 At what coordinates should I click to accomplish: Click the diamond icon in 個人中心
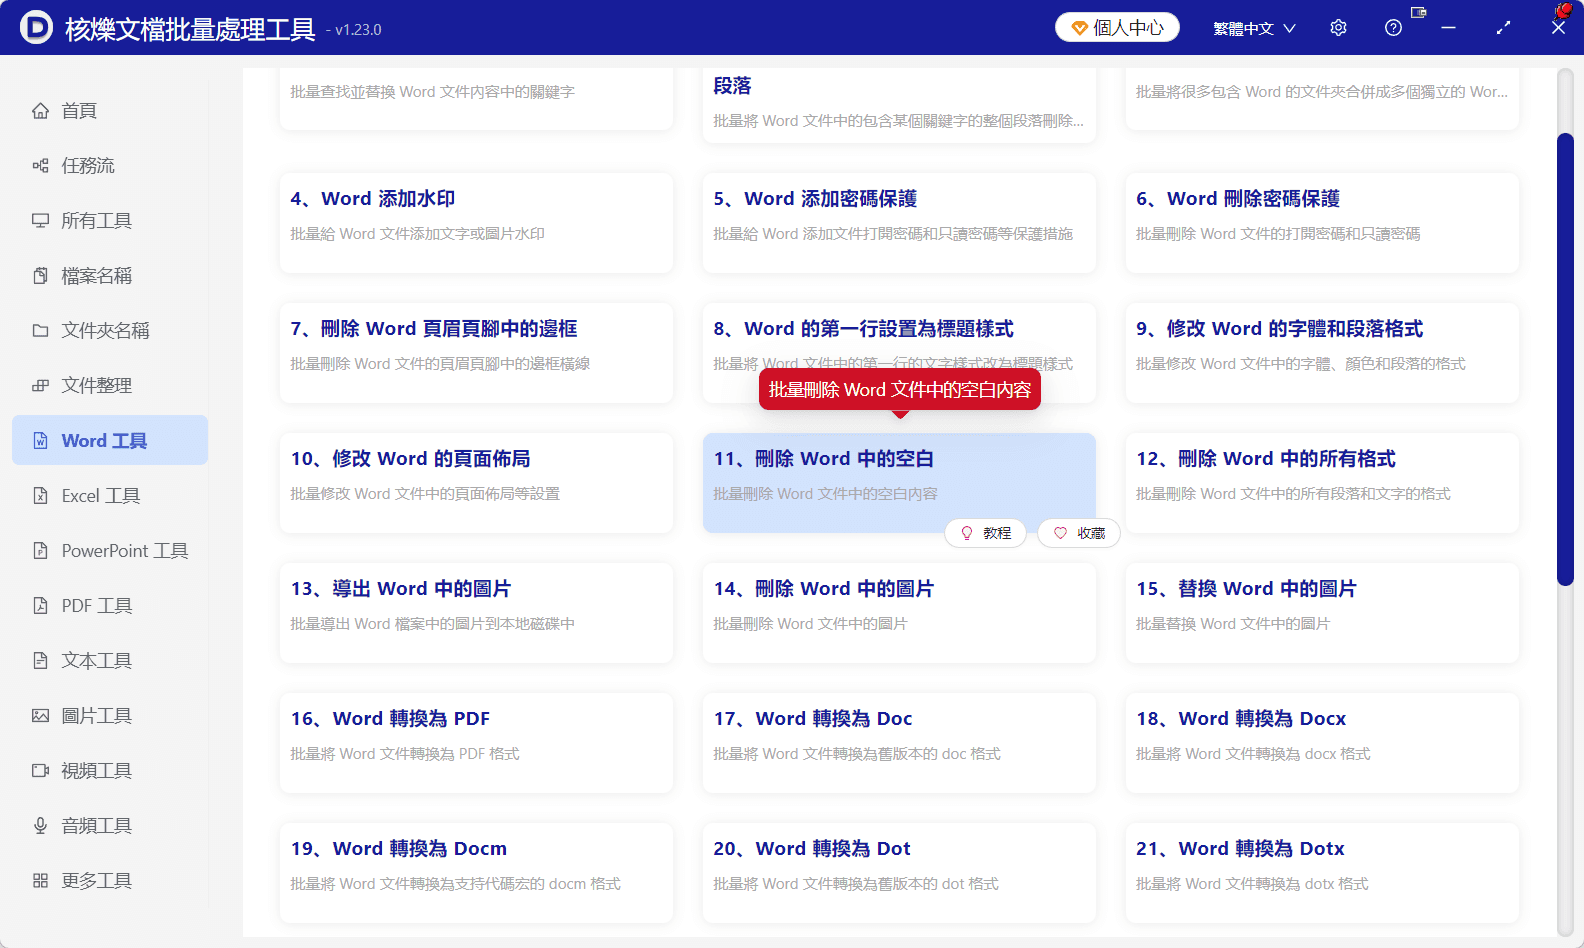(x=1079, y=28)
